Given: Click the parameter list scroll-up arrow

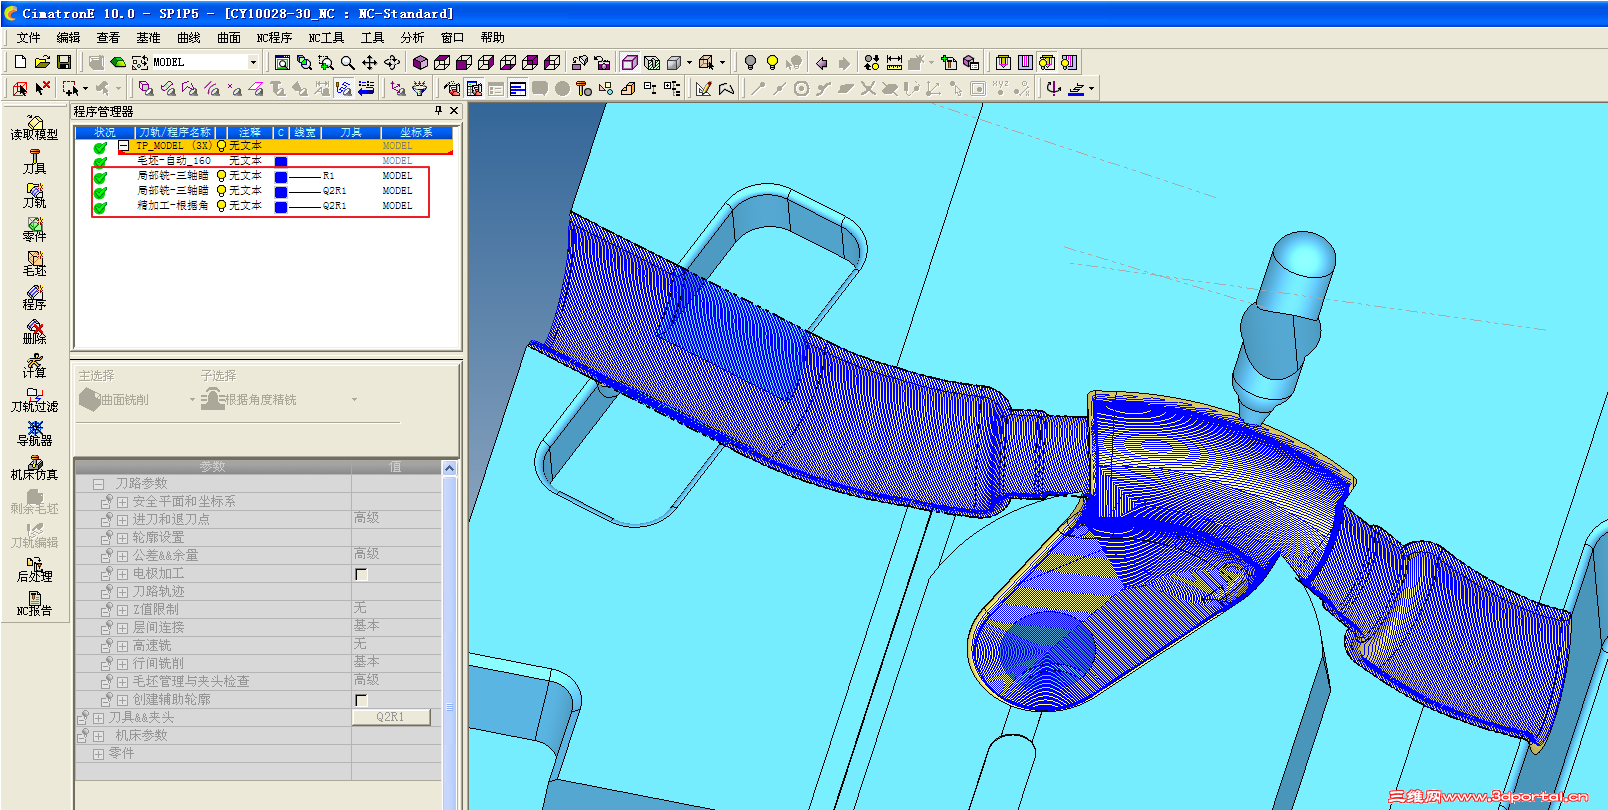Looking at the screenshot, I should 450,468.
